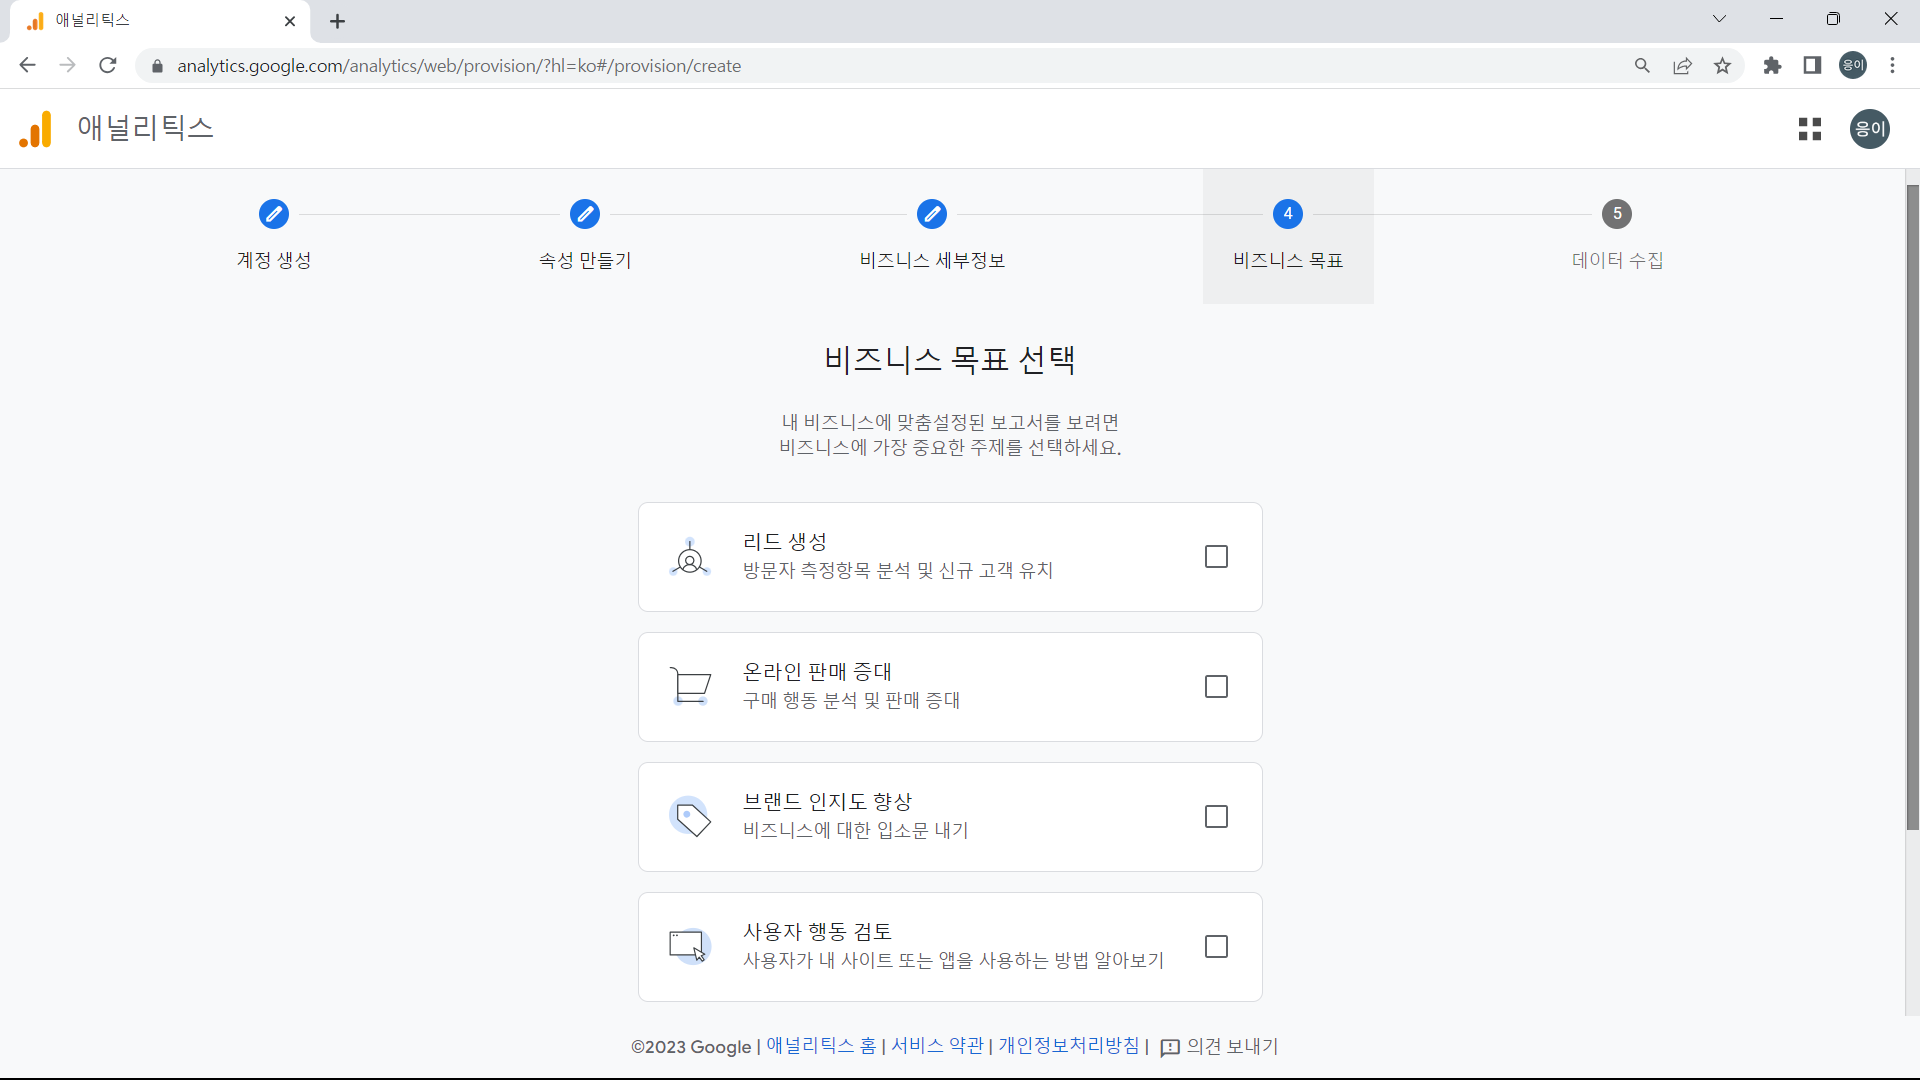Click the shopping cart icon for 온라인 판매 증대
This screenshot has width=1920, height=1080.
click(x=689, y=687)
